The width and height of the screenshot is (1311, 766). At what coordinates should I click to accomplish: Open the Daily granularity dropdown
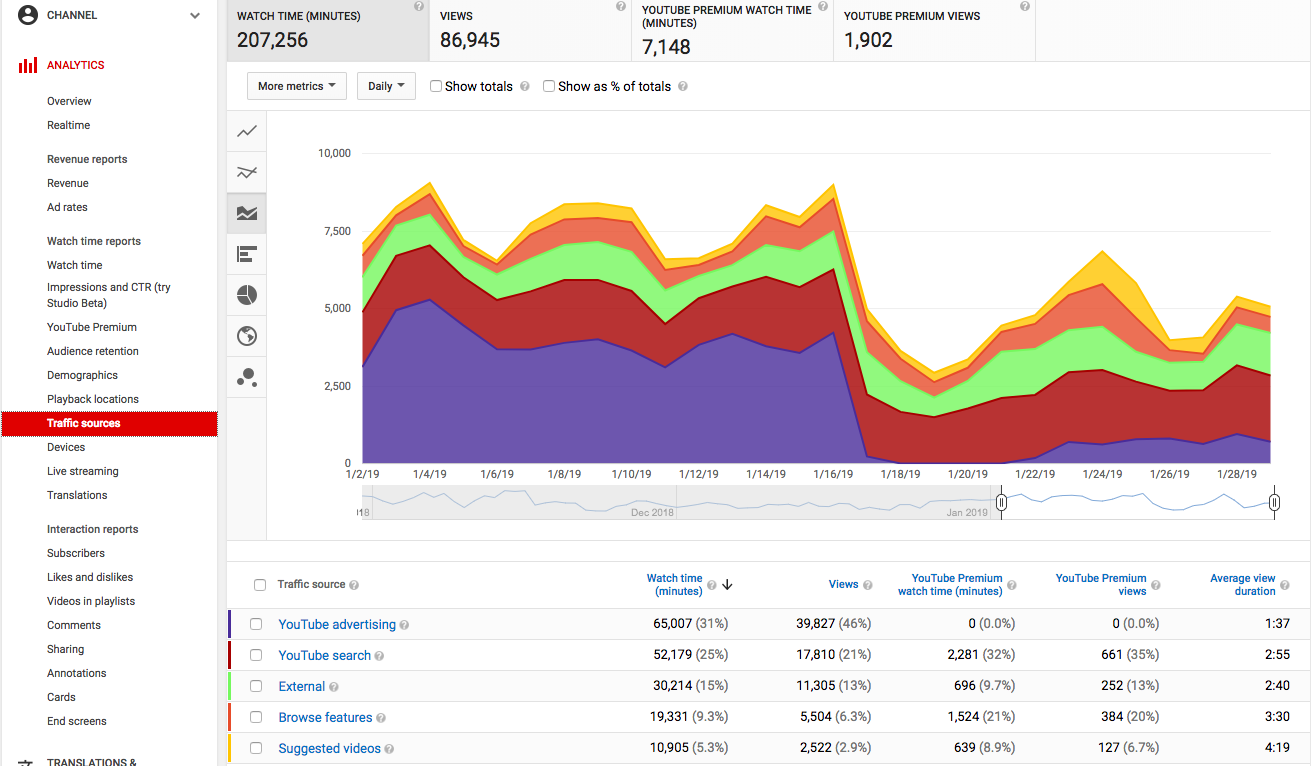pyautogui.click(x=386, y=86)
